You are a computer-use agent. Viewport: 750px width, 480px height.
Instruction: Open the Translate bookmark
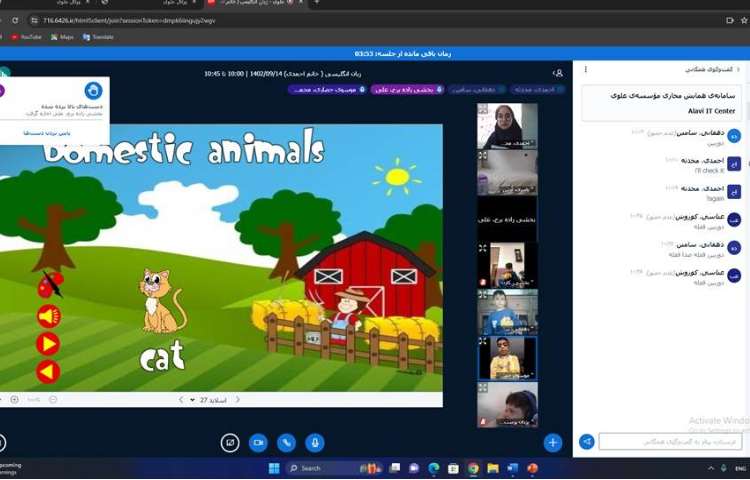point(98,37)
